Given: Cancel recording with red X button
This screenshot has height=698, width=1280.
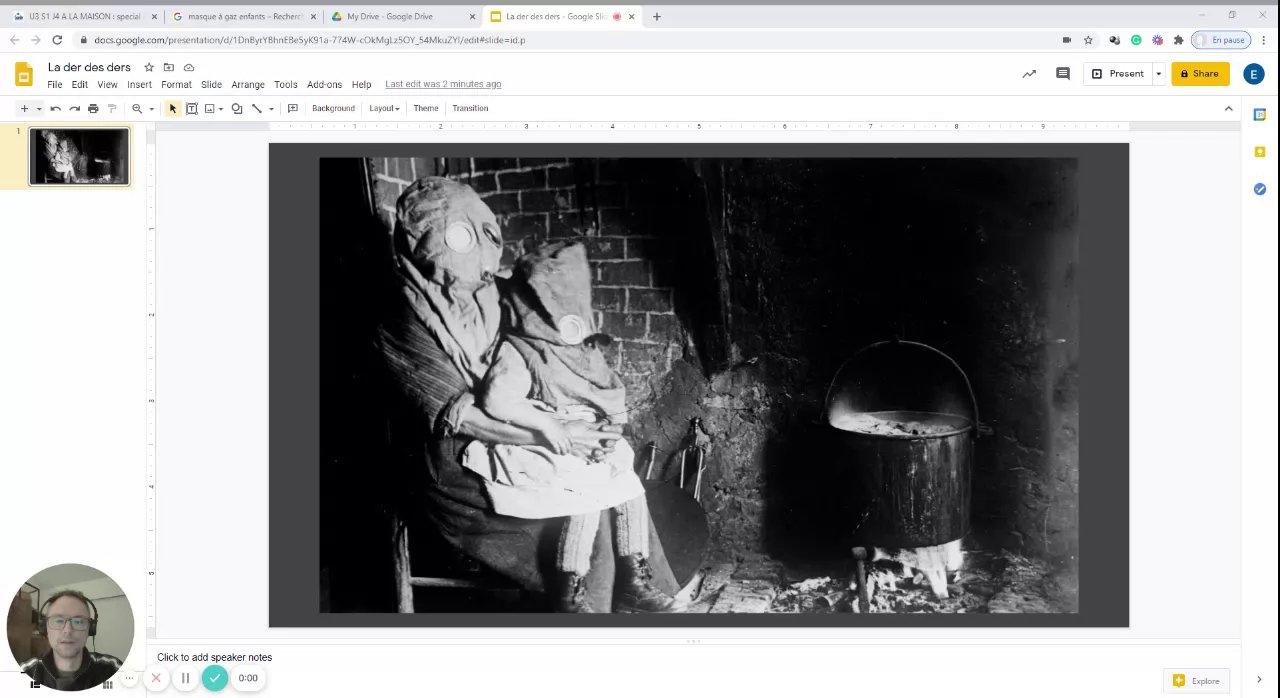Looking at the screenshot, I should point(156,678).
